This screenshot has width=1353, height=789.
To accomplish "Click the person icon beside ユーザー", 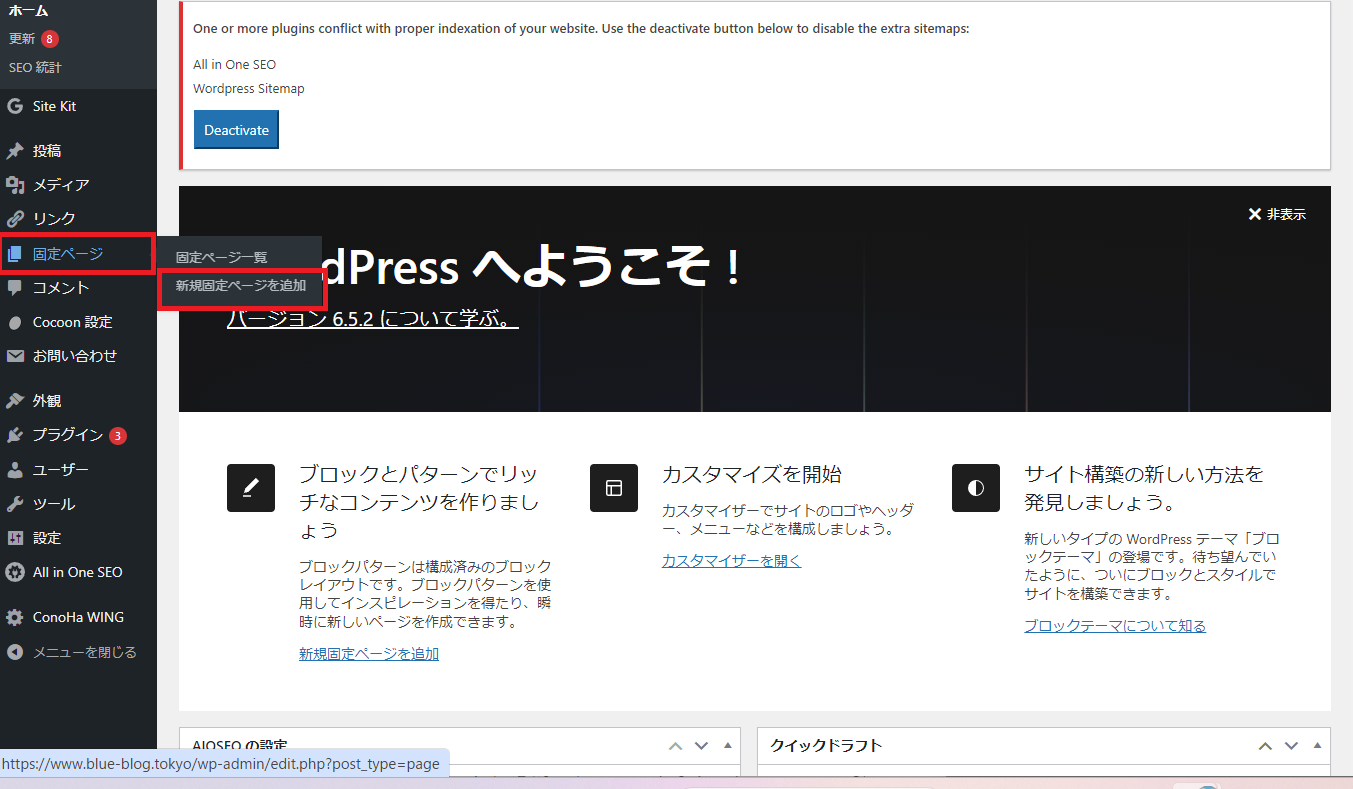I will [x=15, y=470].
